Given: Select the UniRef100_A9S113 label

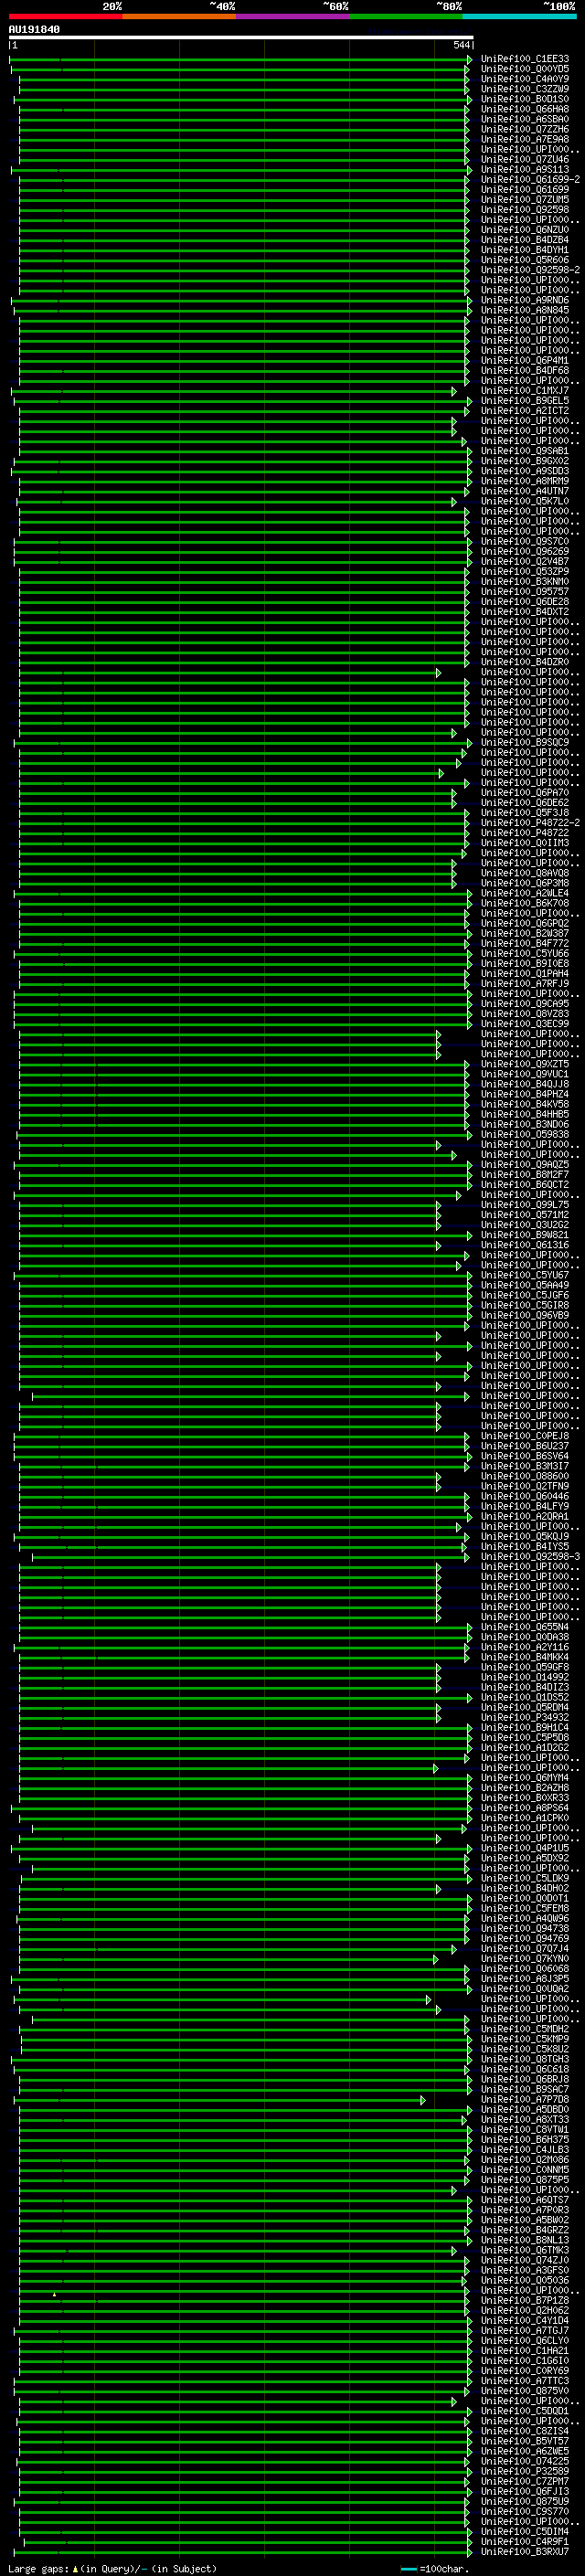Looking at the screenshot, I should click(x=524, y=170).
